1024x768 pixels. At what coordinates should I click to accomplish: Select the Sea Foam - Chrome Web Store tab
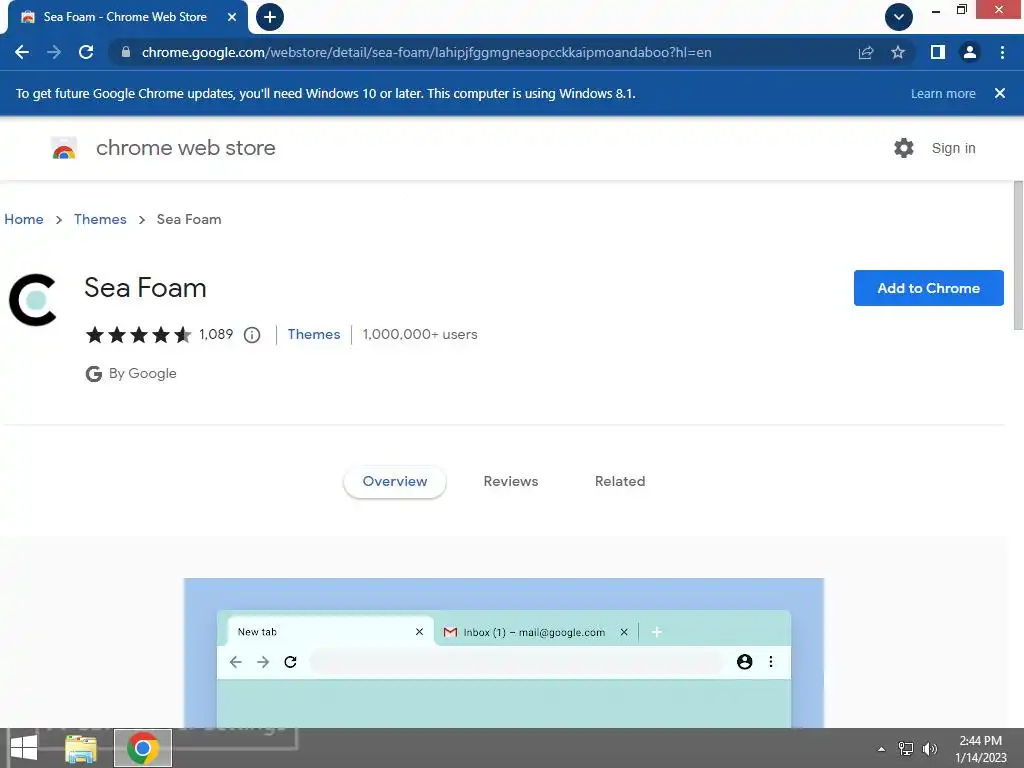click(124, 17)
